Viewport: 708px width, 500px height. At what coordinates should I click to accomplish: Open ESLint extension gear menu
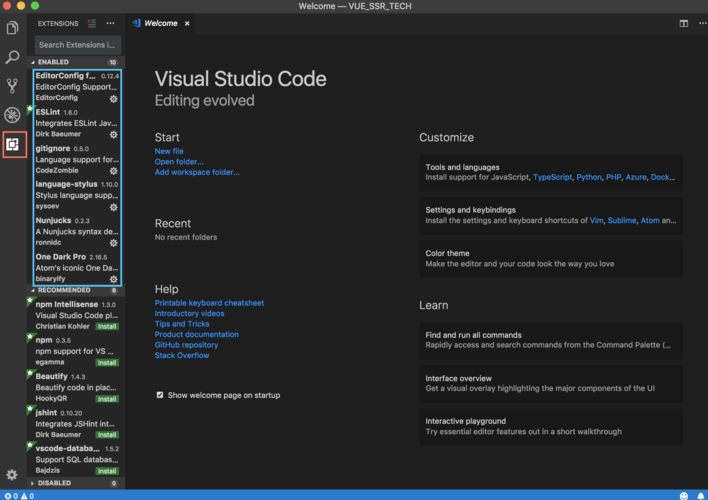114,135
